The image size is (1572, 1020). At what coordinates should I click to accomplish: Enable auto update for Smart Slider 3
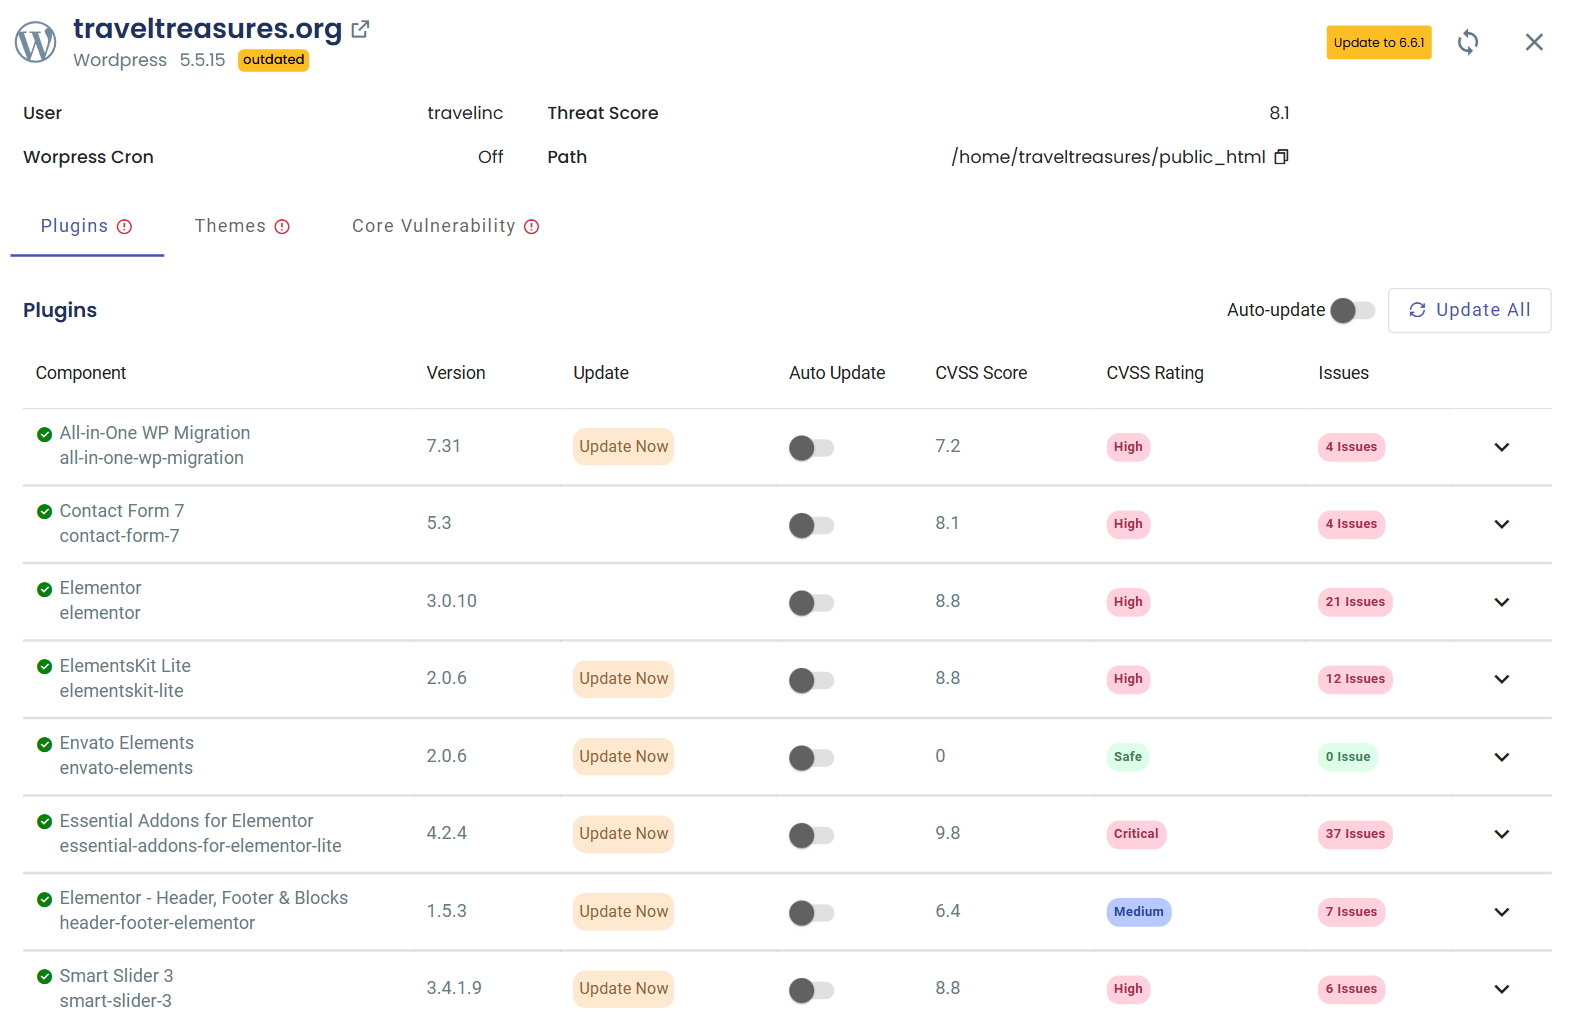tap(811, 990)
